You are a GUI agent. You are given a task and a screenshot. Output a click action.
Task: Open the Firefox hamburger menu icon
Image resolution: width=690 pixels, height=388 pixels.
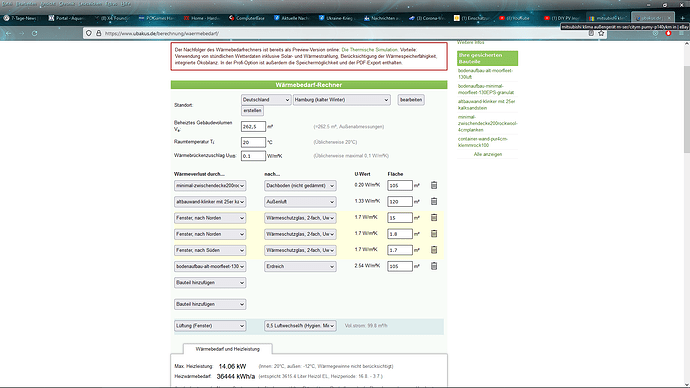coord(681,33)
